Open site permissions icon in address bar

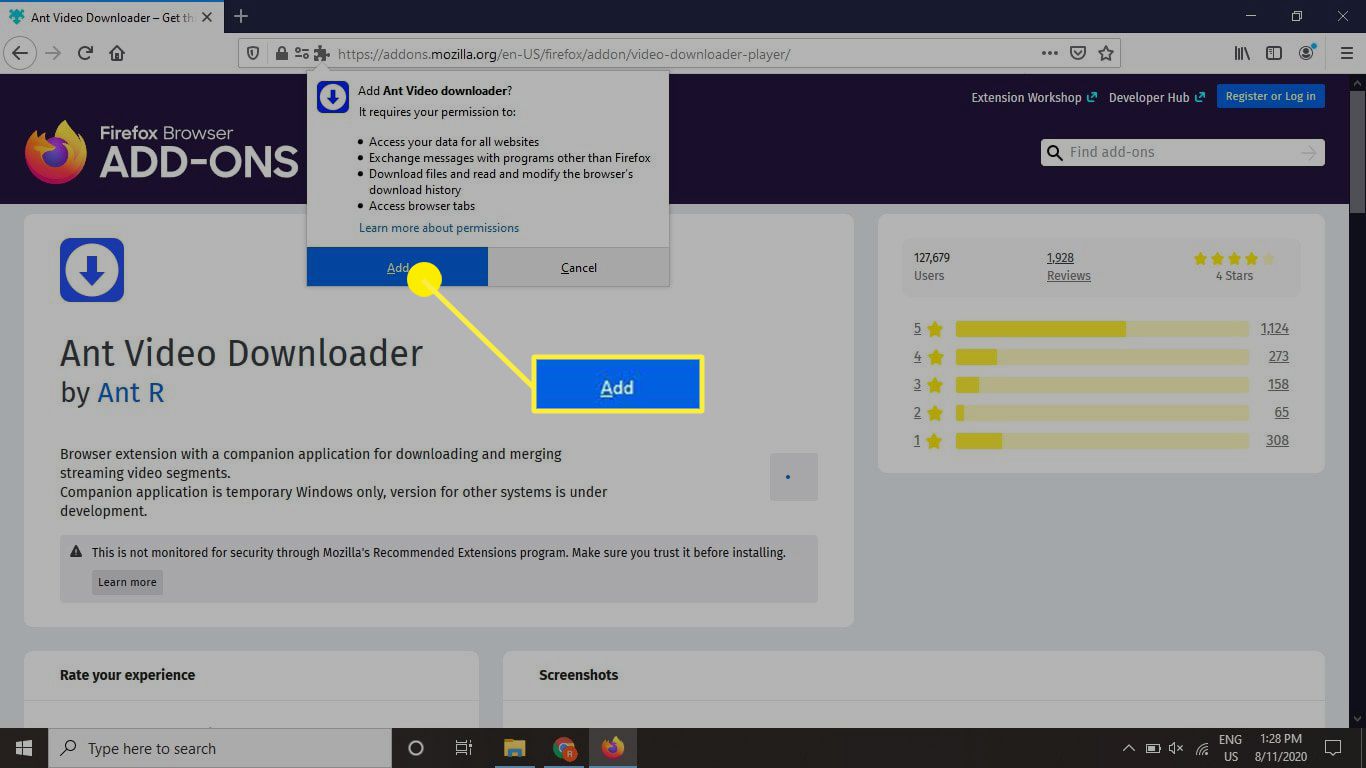(x=300, y=53)
